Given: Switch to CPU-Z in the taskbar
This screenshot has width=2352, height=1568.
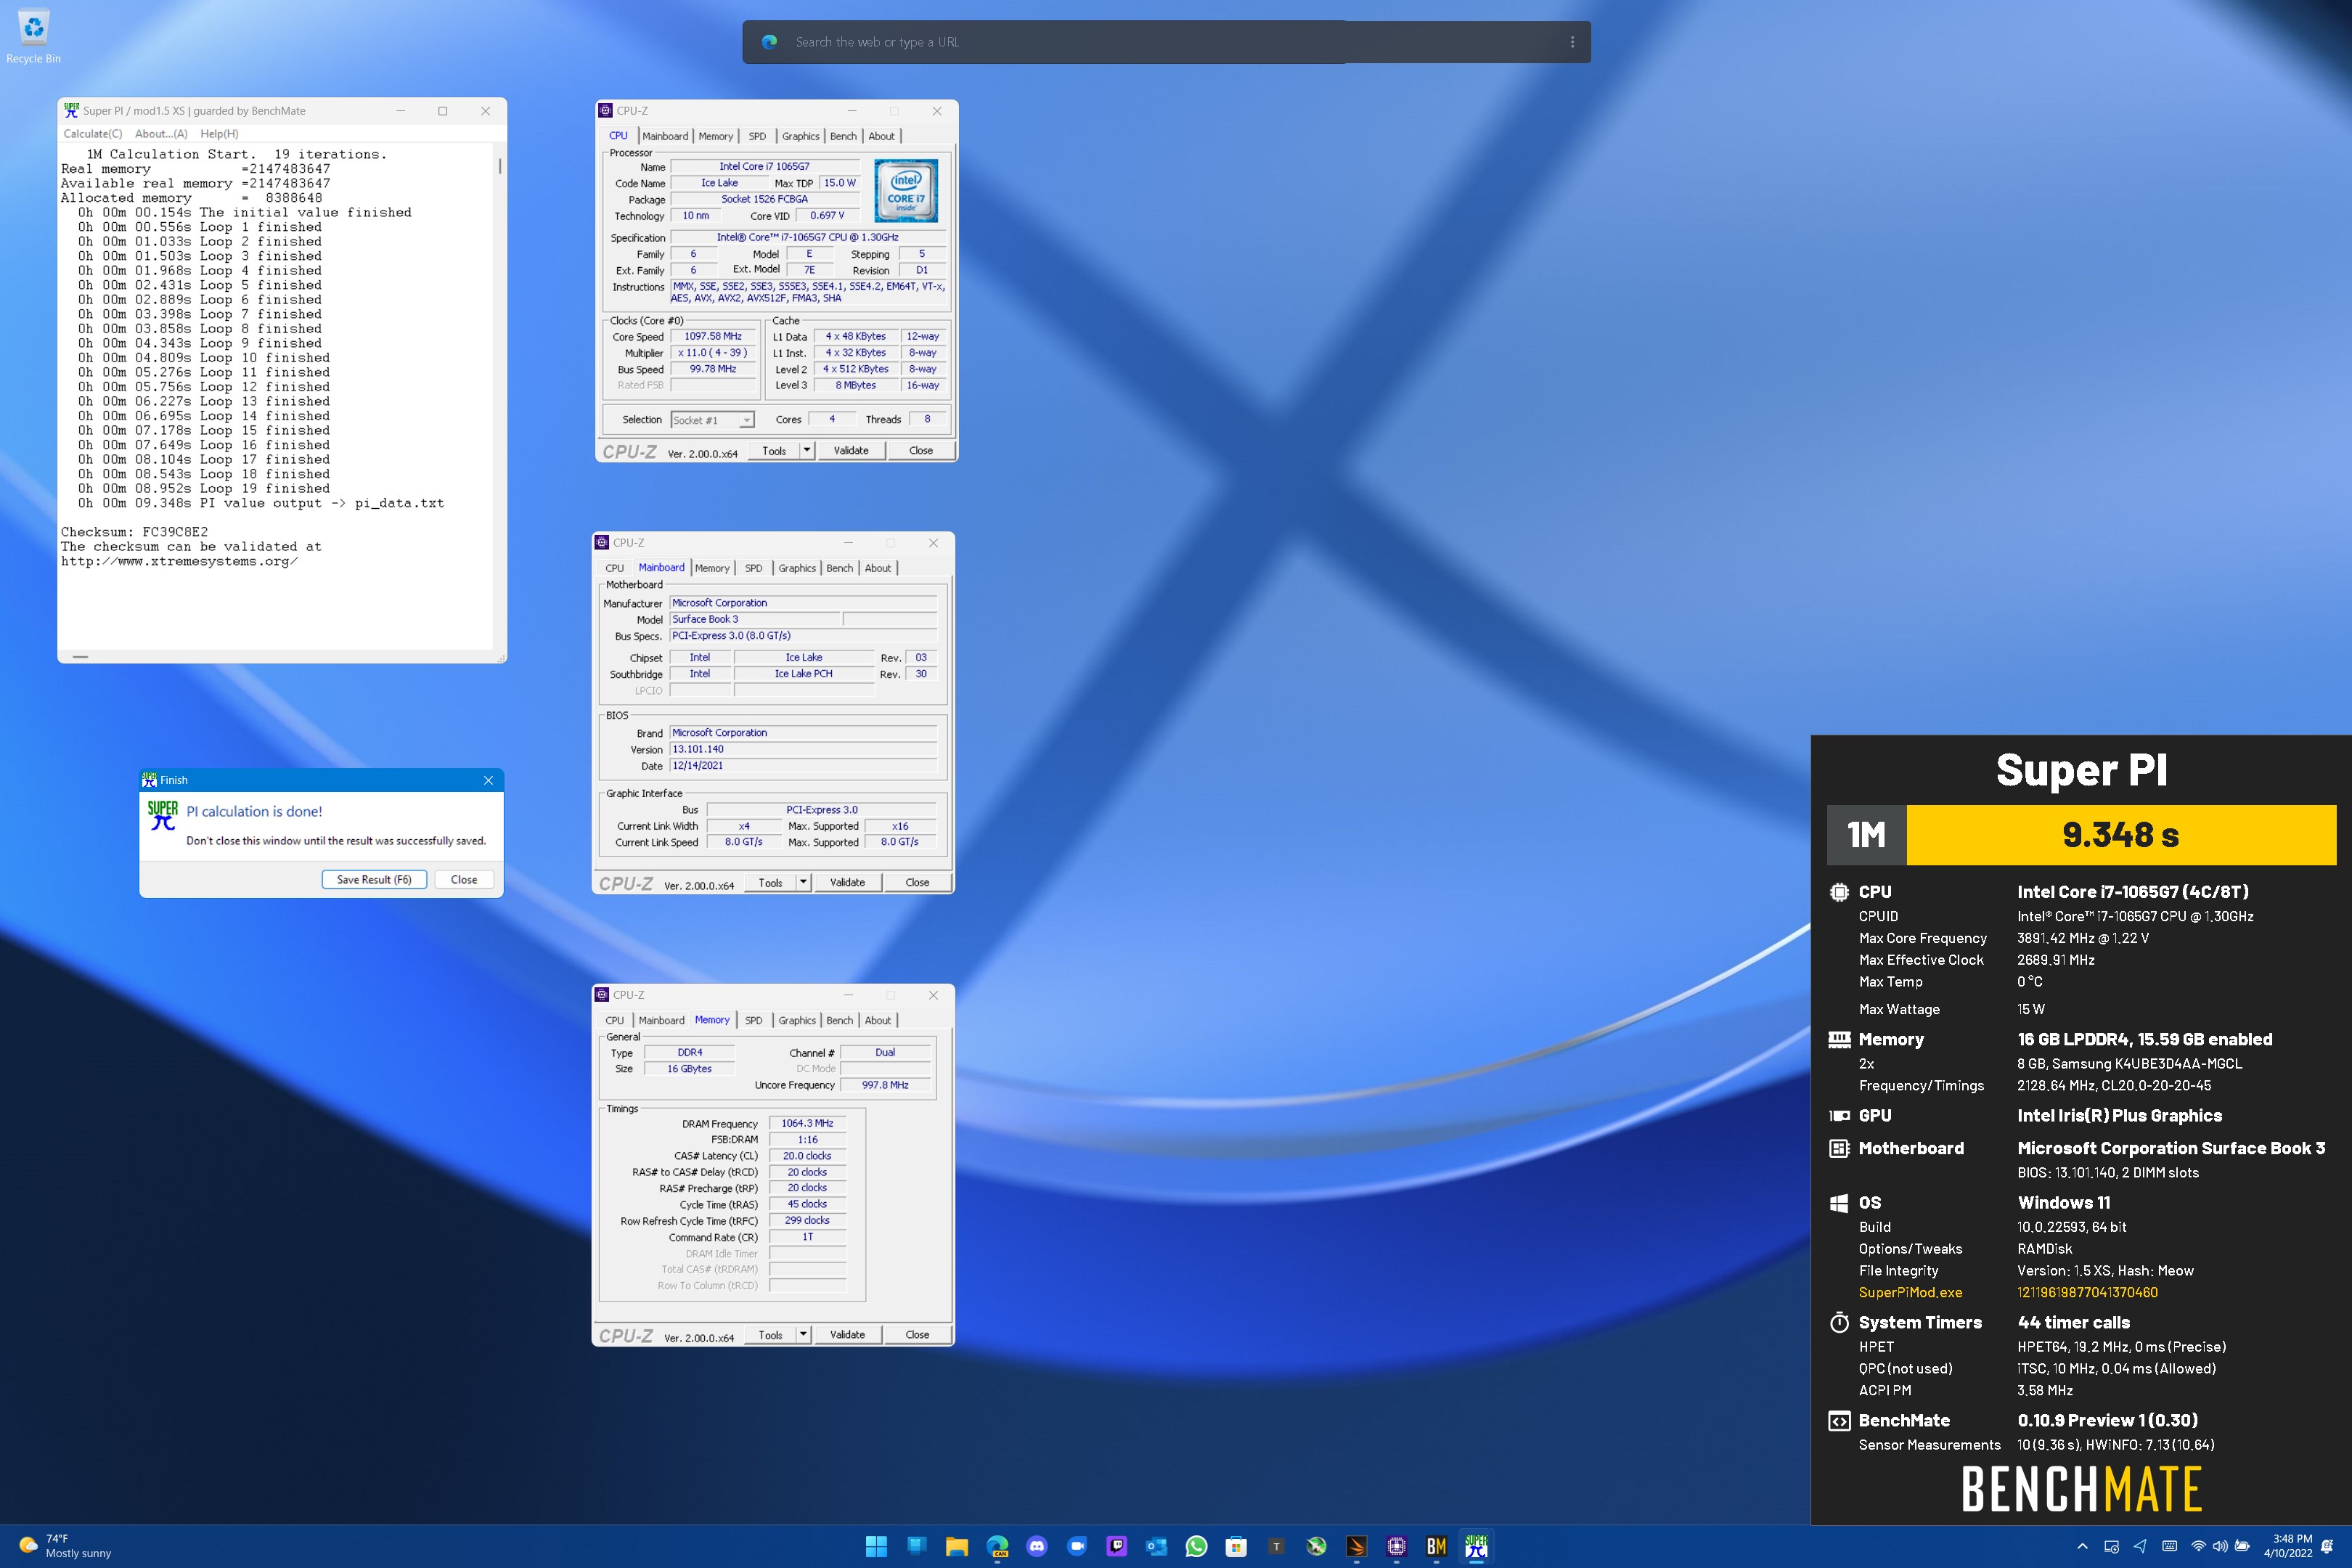Looking at the screenshot, I should 1397,1546.
